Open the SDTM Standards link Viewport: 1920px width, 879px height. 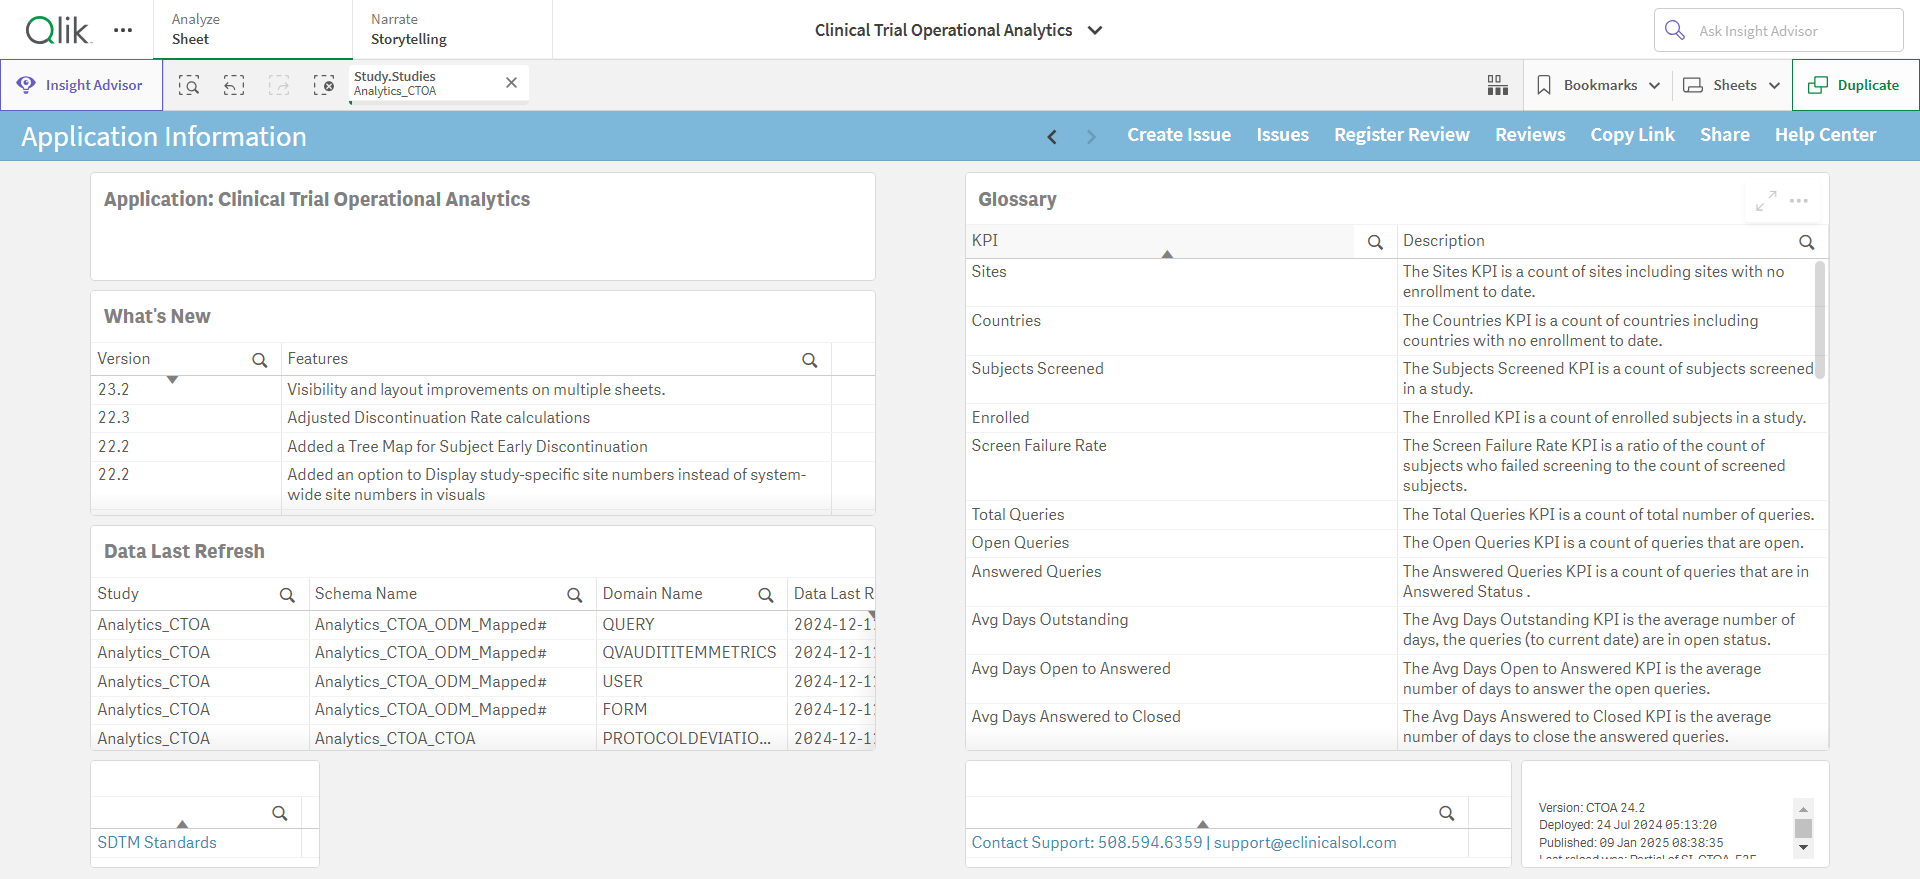click(157, 843)
